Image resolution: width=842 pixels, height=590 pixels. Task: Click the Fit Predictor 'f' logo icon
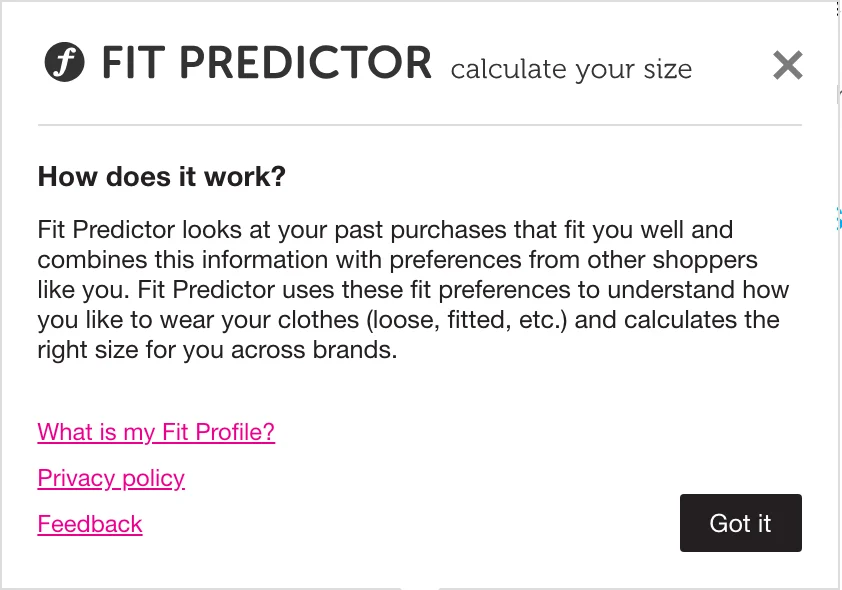click(64, 62)
